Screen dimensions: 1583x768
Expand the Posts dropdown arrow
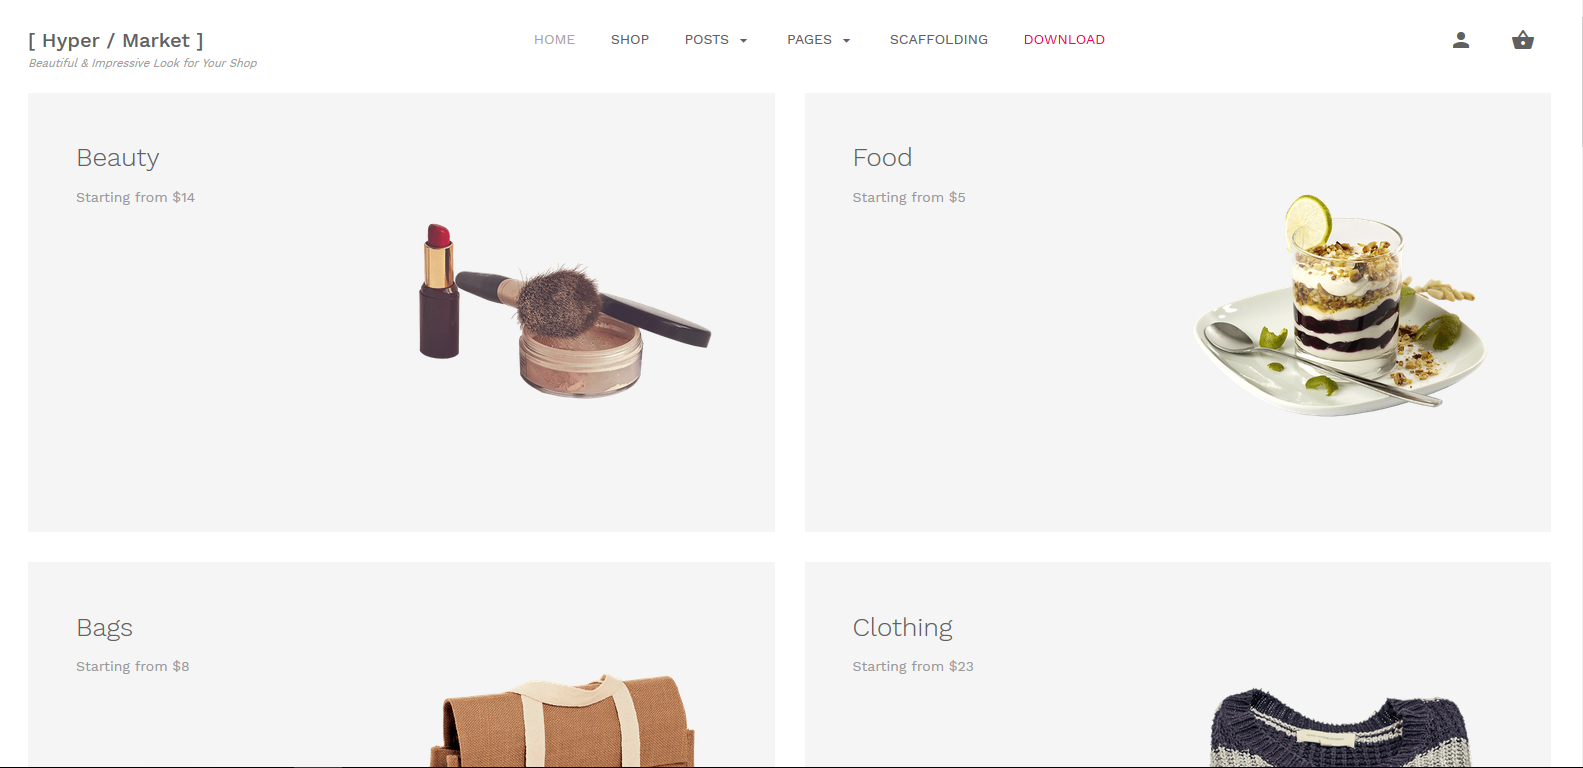[743, 41]
